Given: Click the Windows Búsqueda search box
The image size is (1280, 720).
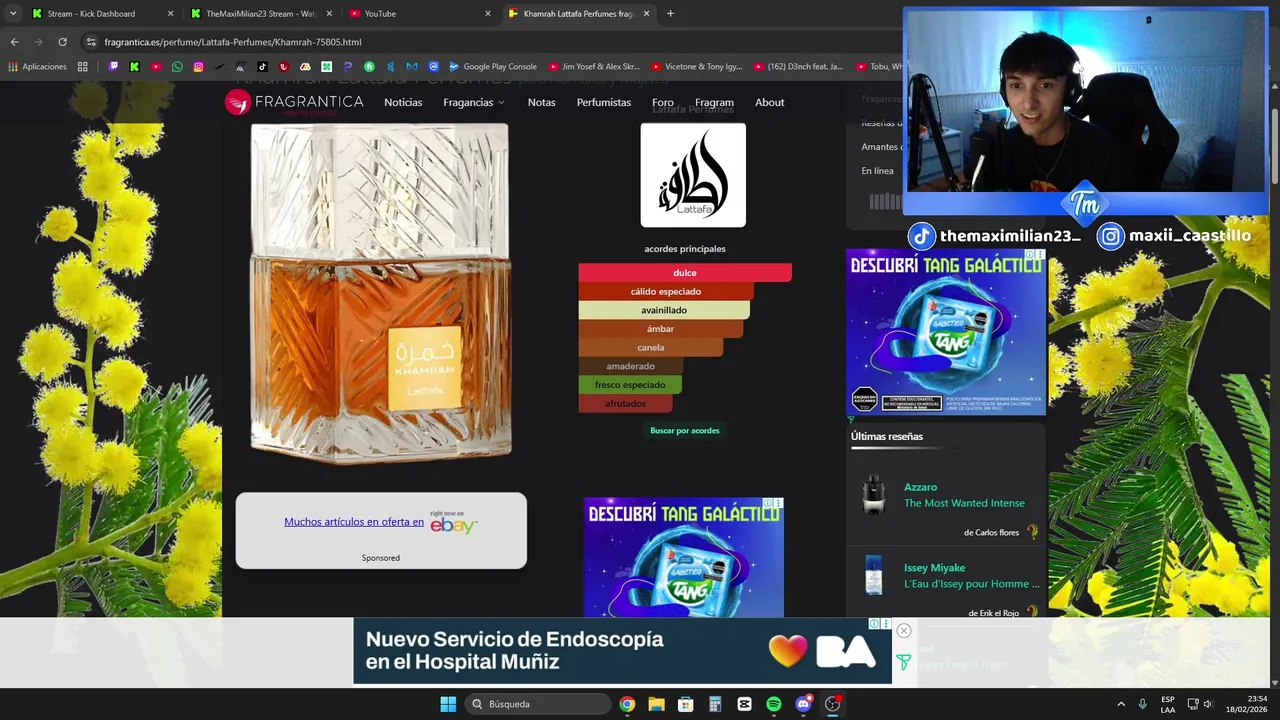Looking at the screenshot, I should 538,704.
